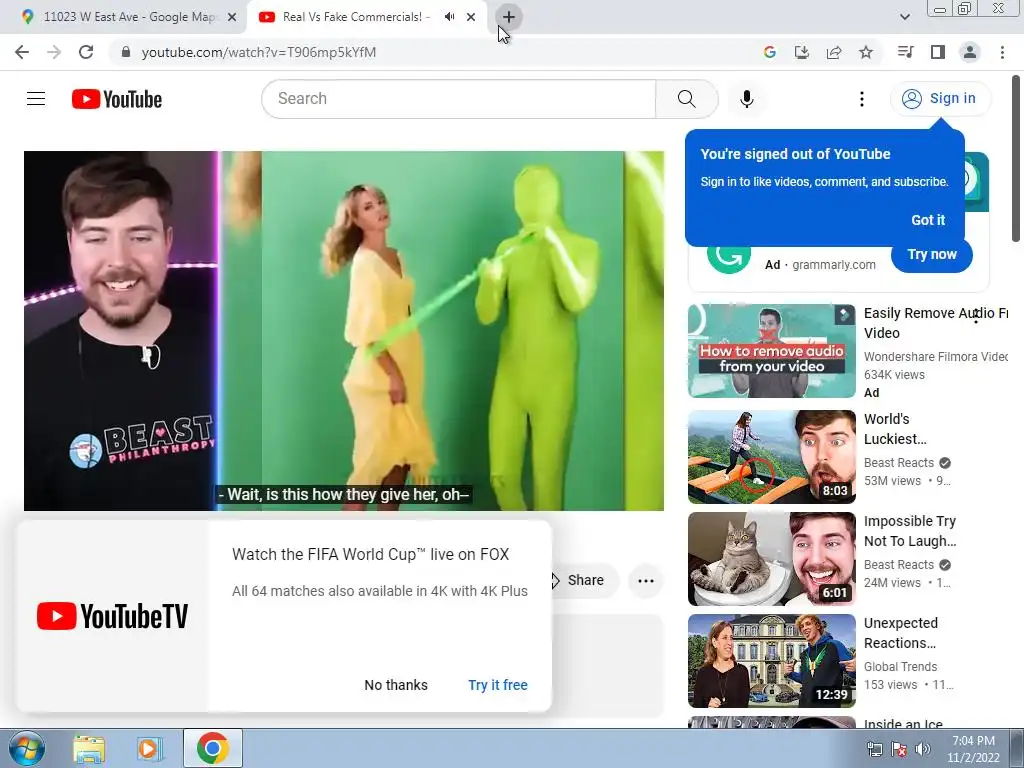Open the more actions ellipsis under video
This screenshot has width=1024, height=768.
[646, 581]
